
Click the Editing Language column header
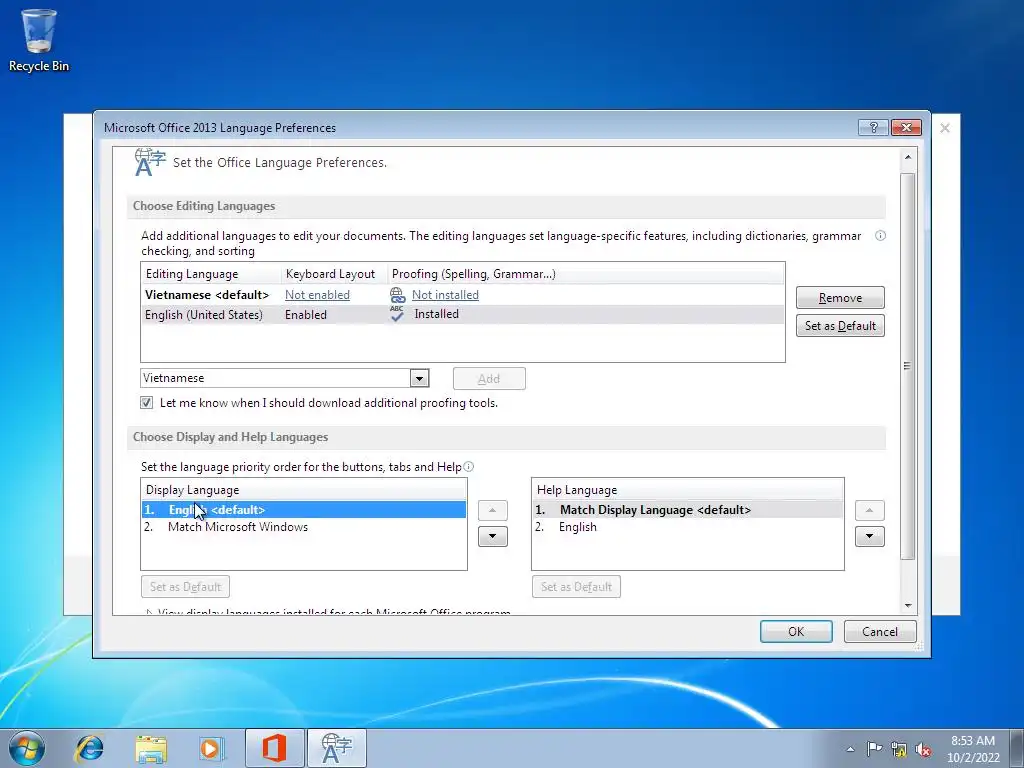click(x=211, y=274)
